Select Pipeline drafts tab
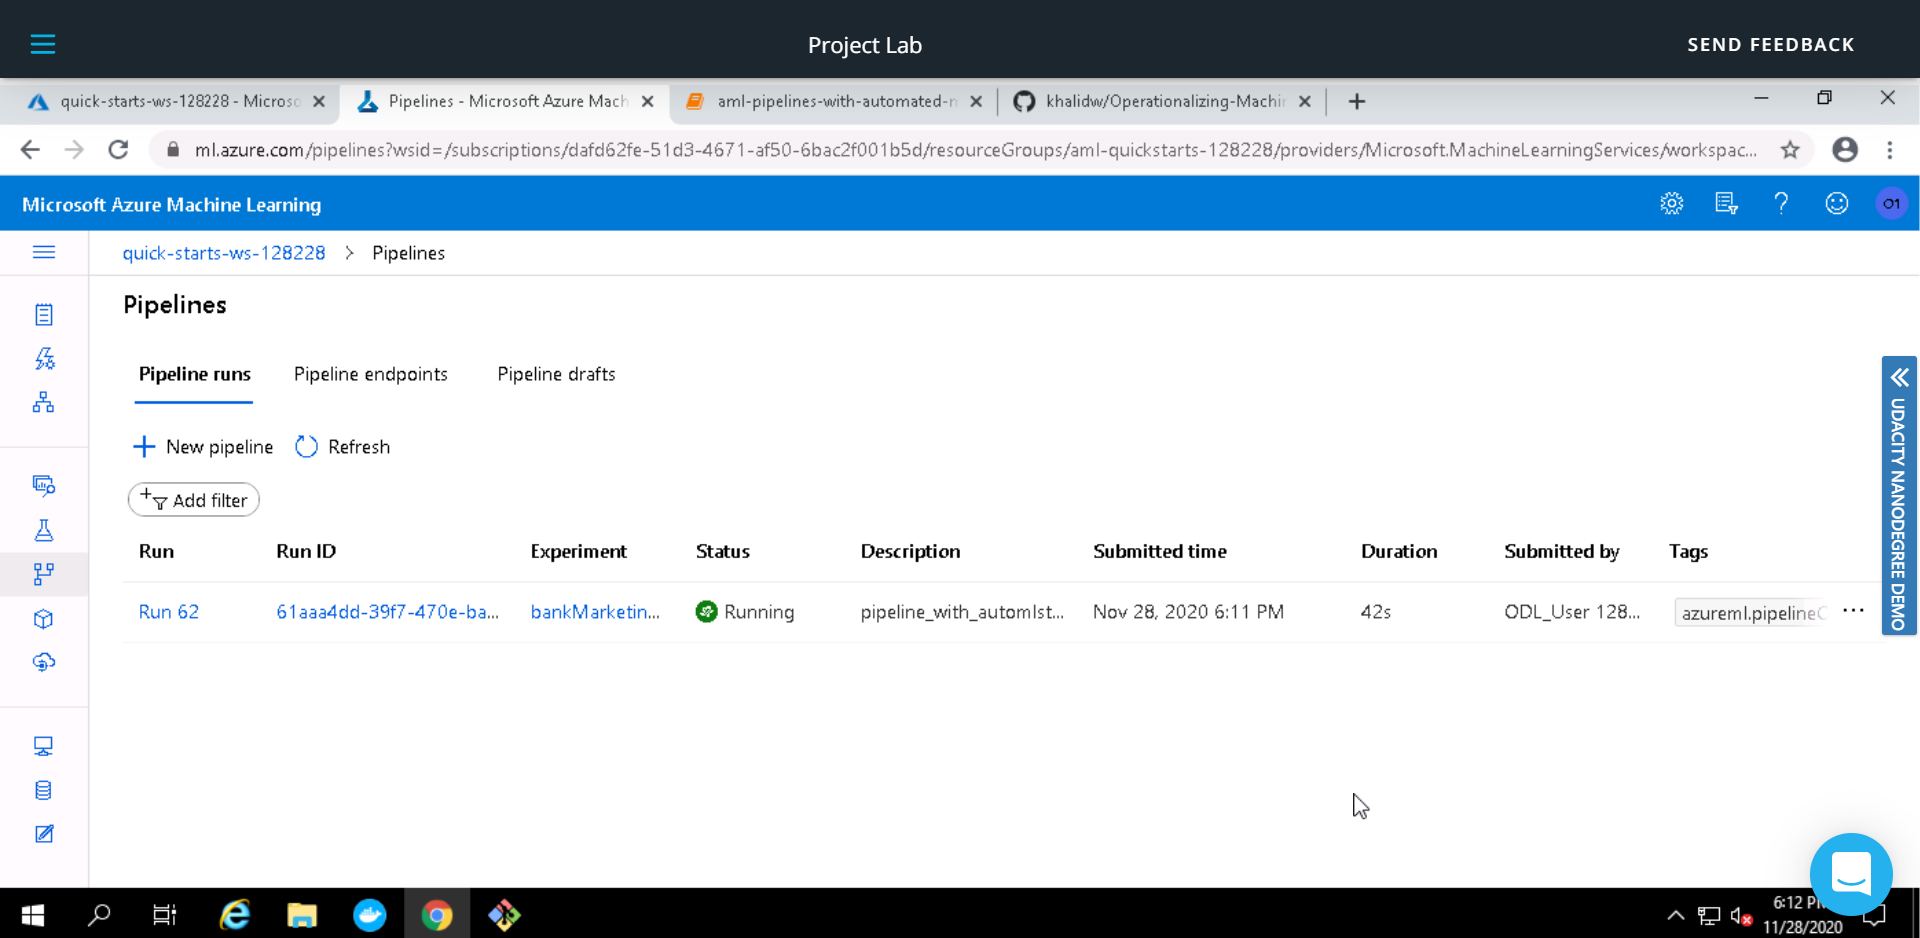1920x938 pixels. [x=556, y=374]
